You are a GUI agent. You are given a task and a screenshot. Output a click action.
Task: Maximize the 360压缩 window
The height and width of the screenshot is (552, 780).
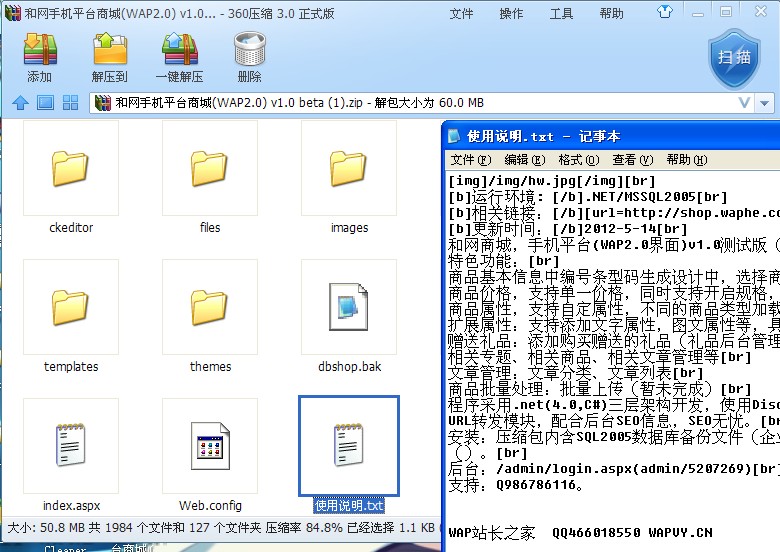click(726, 12)
